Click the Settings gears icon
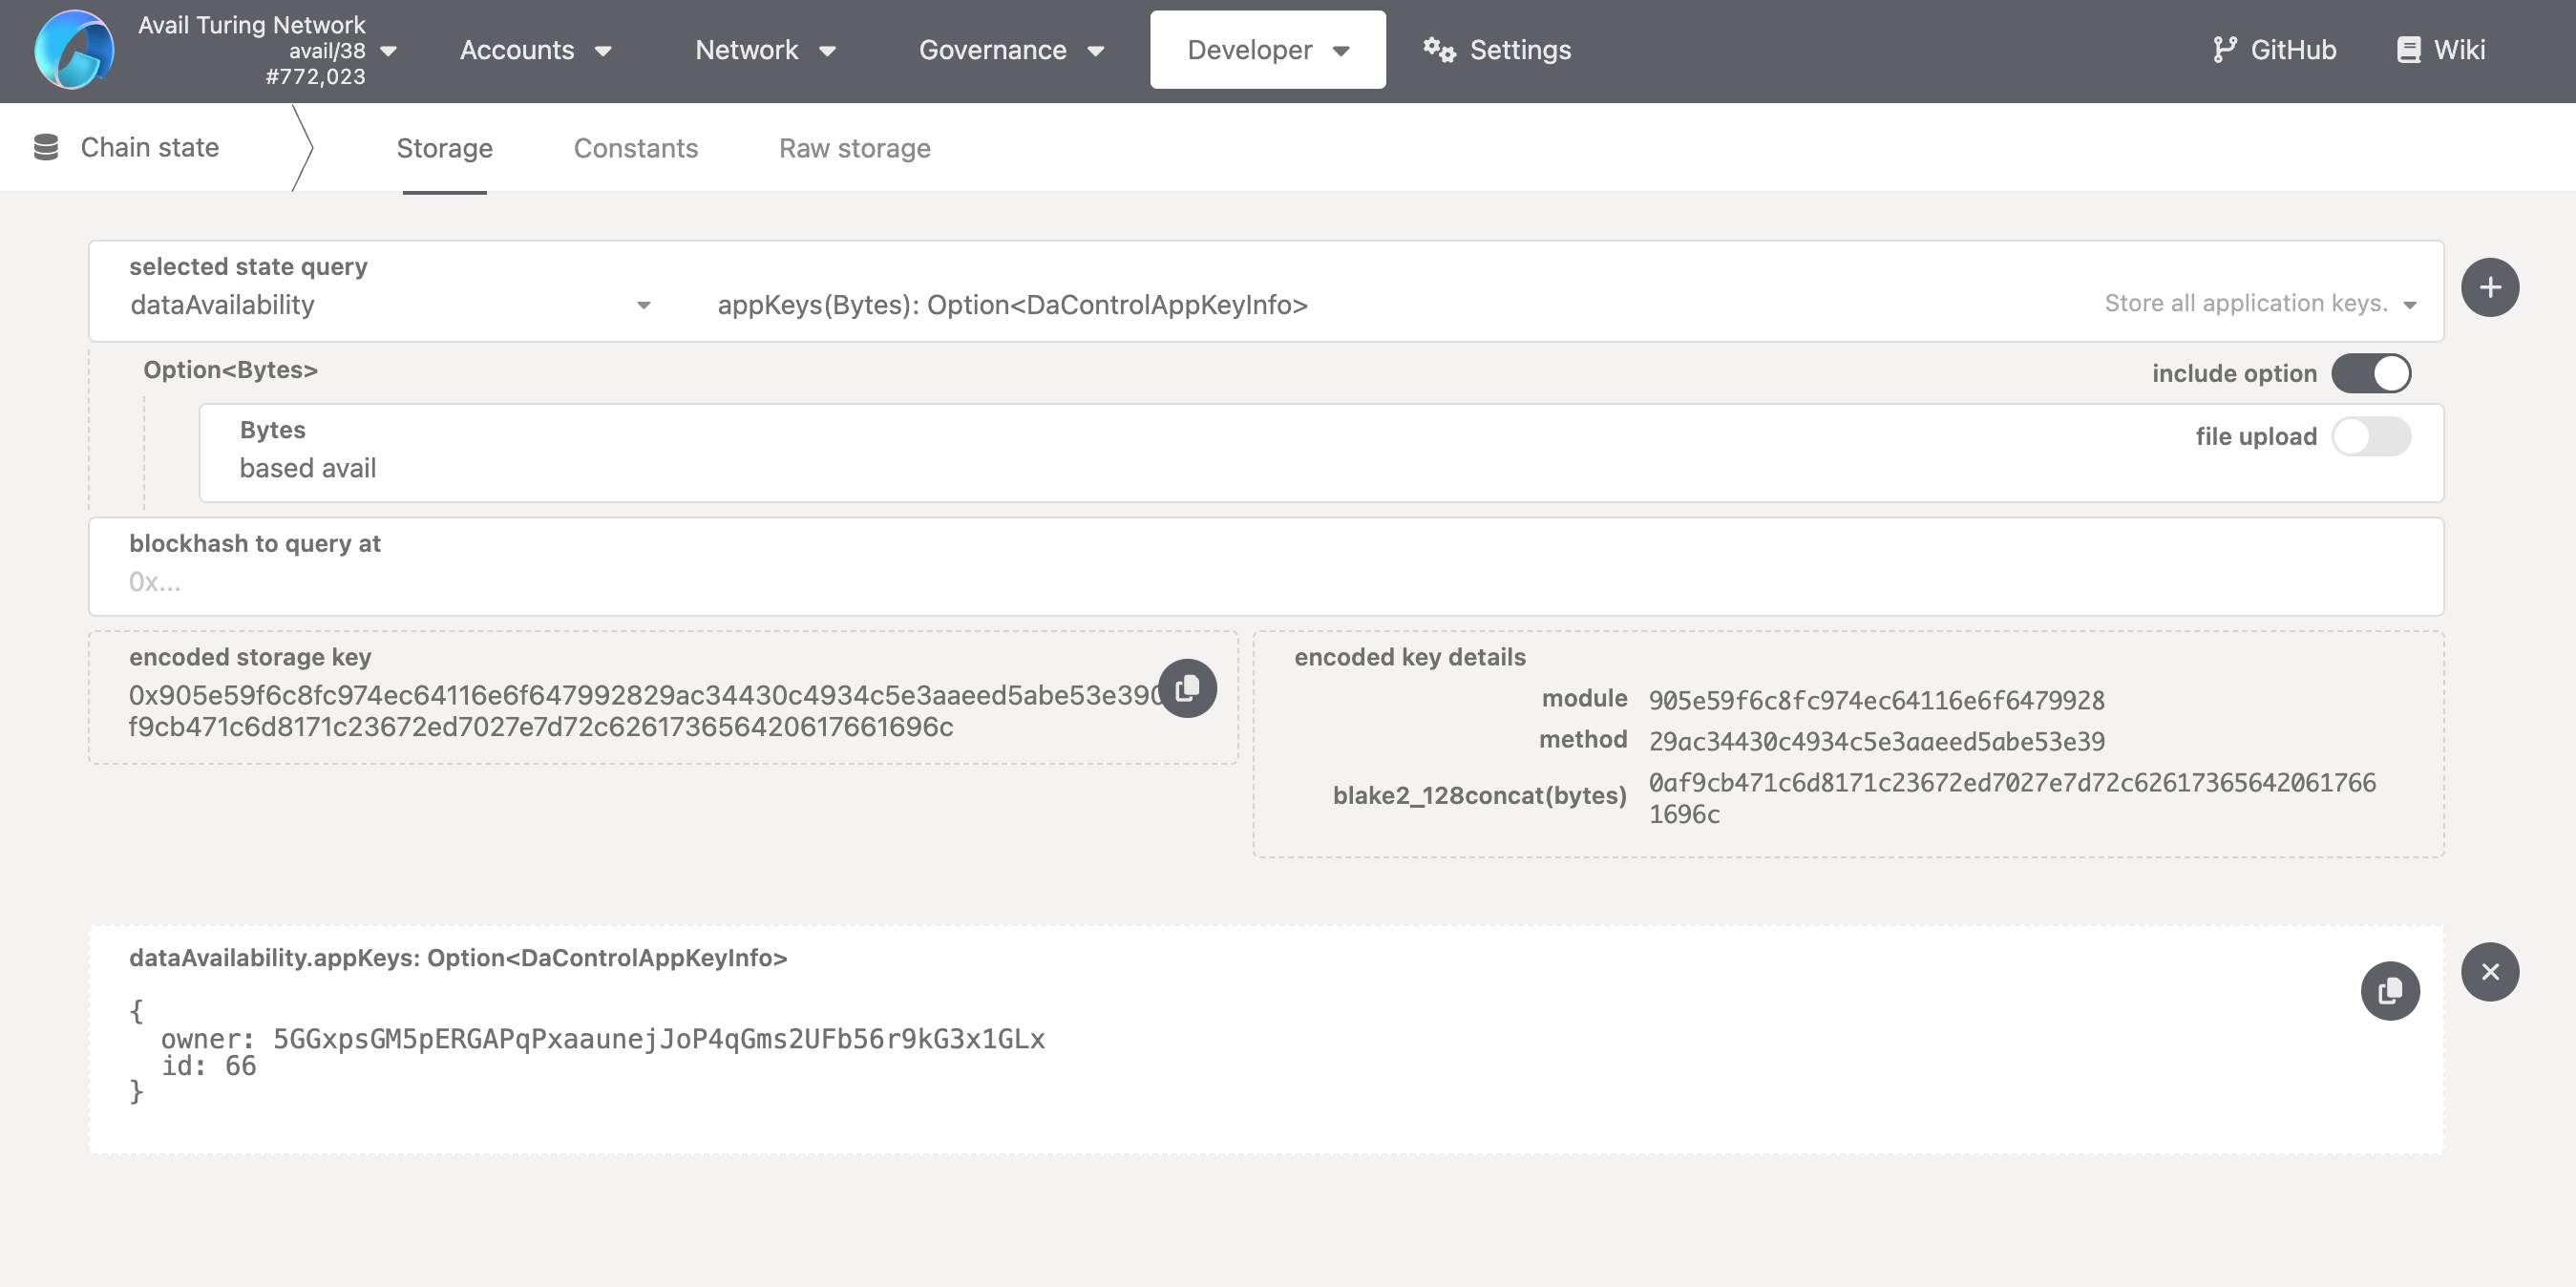The height and width of the screenshot is (1287, 2576). click(x=1439, y=50)
